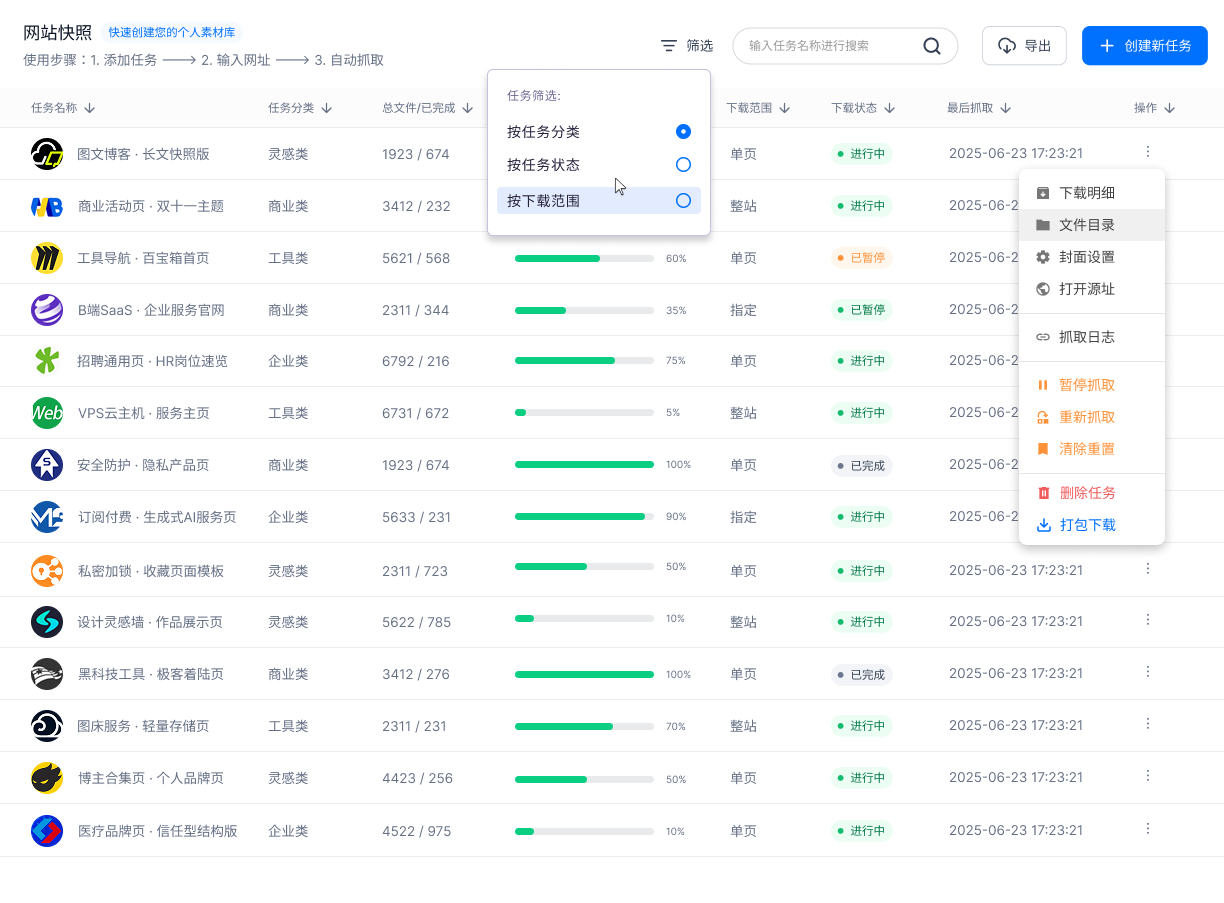Open more actions for 医疗品牌页 row
1224x903 pixels.
(1148, 828)
